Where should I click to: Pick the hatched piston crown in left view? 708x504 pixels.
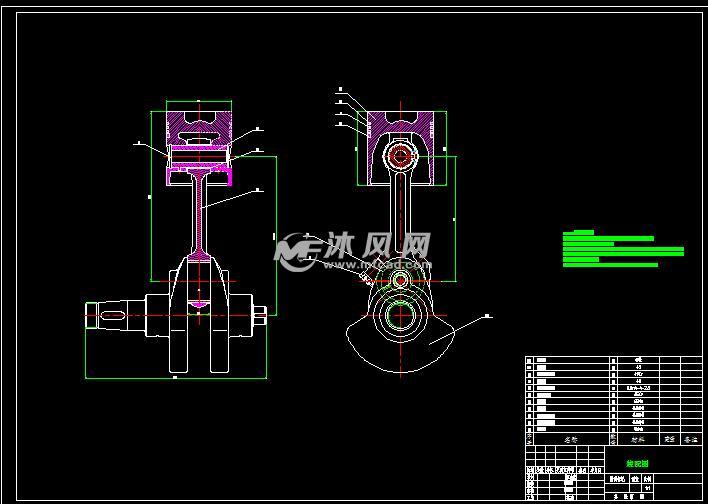click(x=199, y=126)
